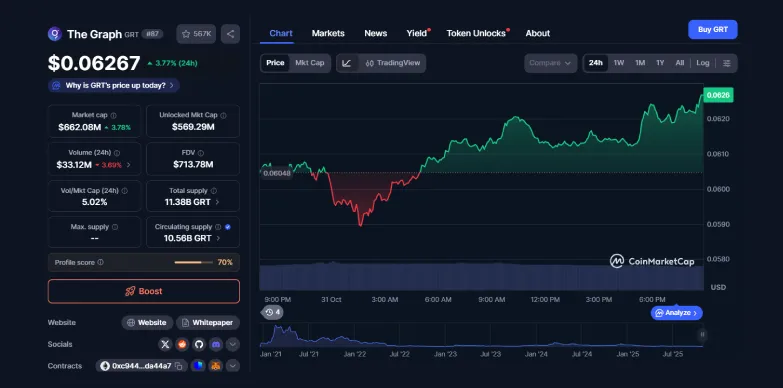Select Mkt Cap chart toggle
783x388 pixels.
tap(310, 63)
